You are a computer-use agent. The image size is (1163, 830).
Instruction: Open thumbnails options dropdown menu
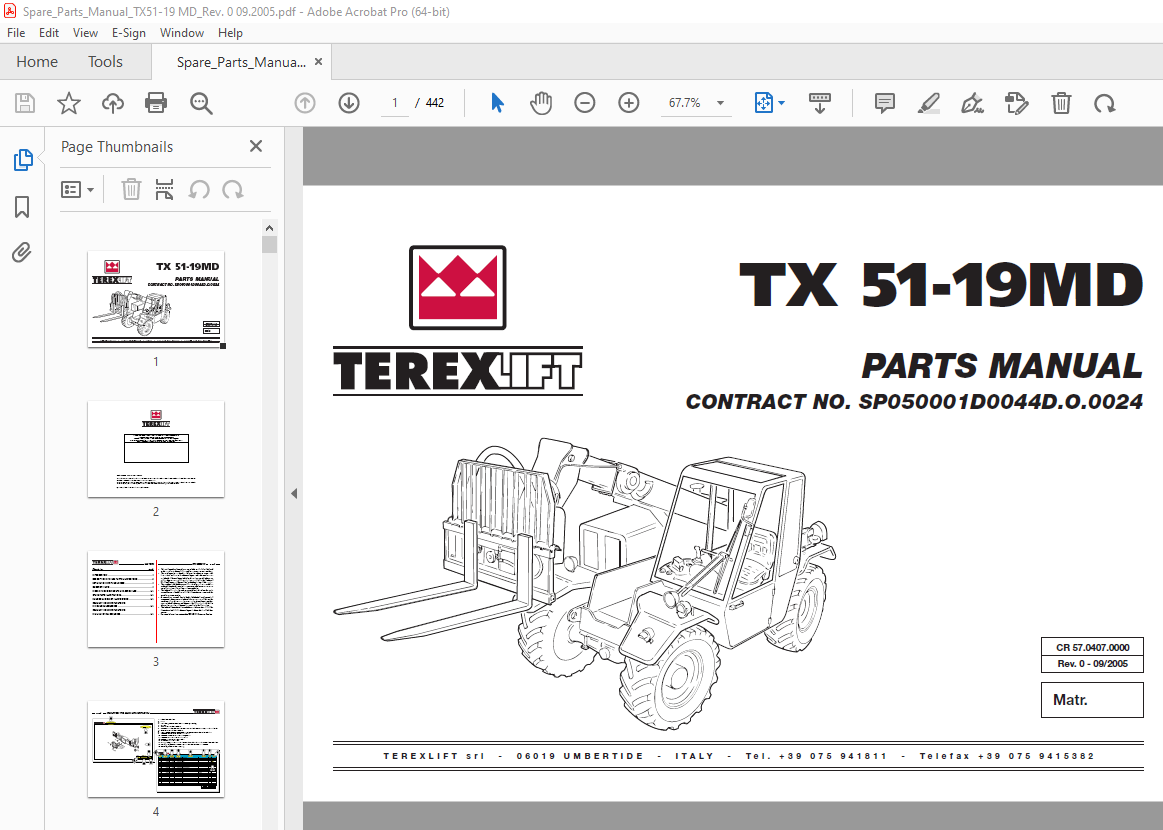pos(77,190)
